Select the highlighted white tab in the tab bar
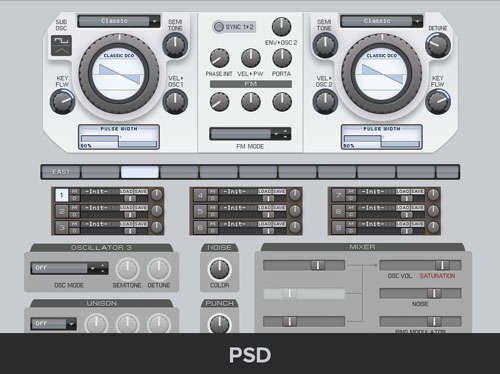 [x=140, y=172]
